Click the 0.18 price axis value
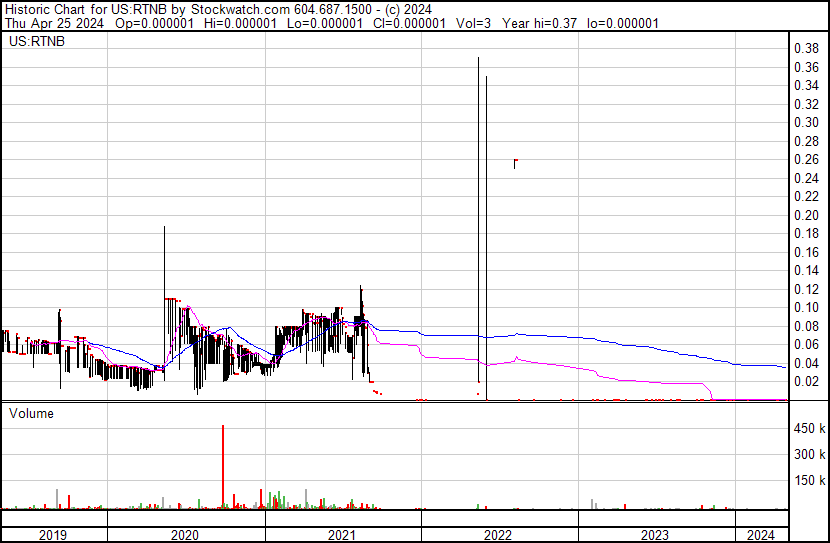The height and width of the screenshot is (543, 830). pos(806,233)
